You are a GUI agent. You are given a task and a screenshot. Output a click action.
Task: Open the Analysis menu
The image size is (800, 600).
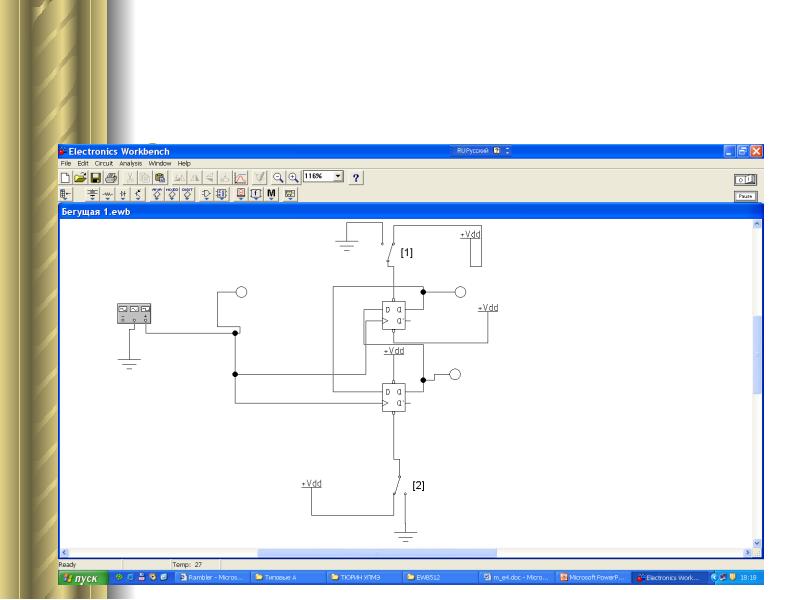coord(131,163)
